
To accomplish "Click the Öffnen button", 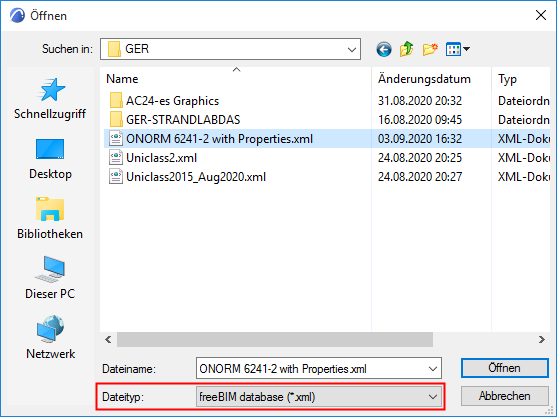I will click(x=504, y=368).
